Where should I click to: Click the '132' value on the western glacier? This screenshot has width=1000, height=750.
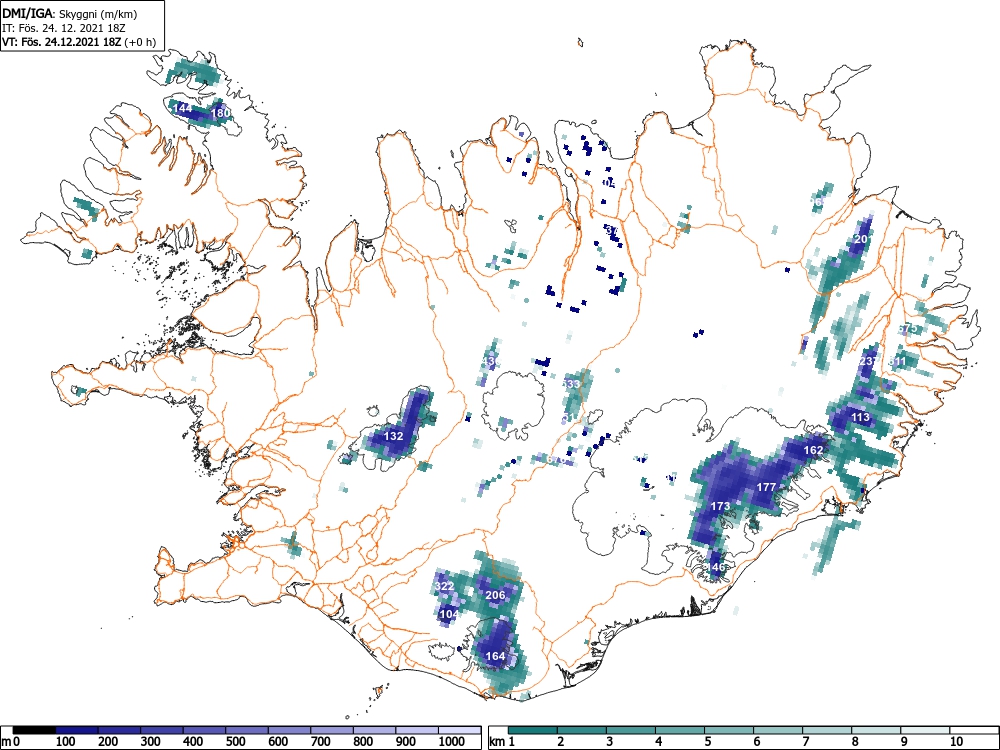tap(393, 436)
